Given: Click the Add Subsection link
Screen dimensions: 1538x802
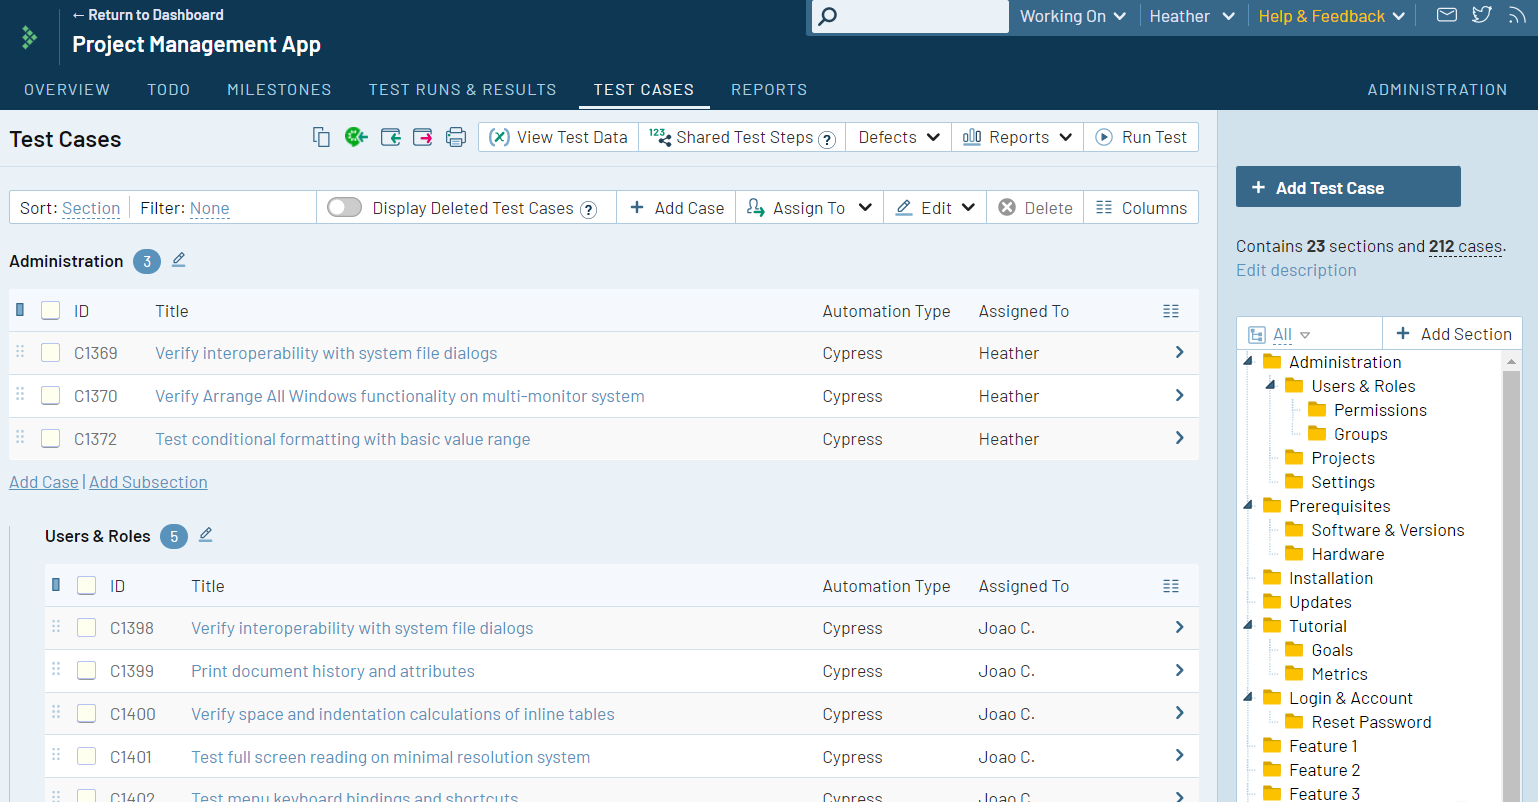Looking at the screenshot, I should 148,482.
